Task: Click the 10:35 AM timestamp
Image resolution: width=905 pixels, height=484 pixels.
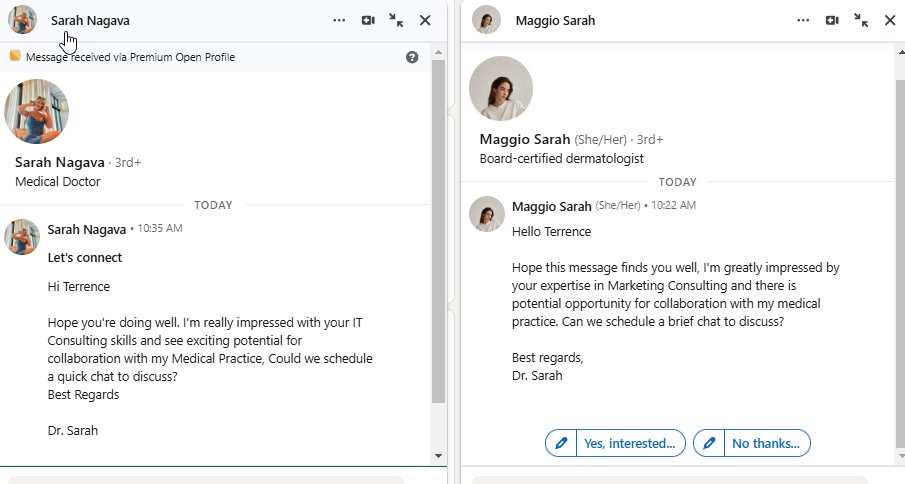Action: (160, 228)
